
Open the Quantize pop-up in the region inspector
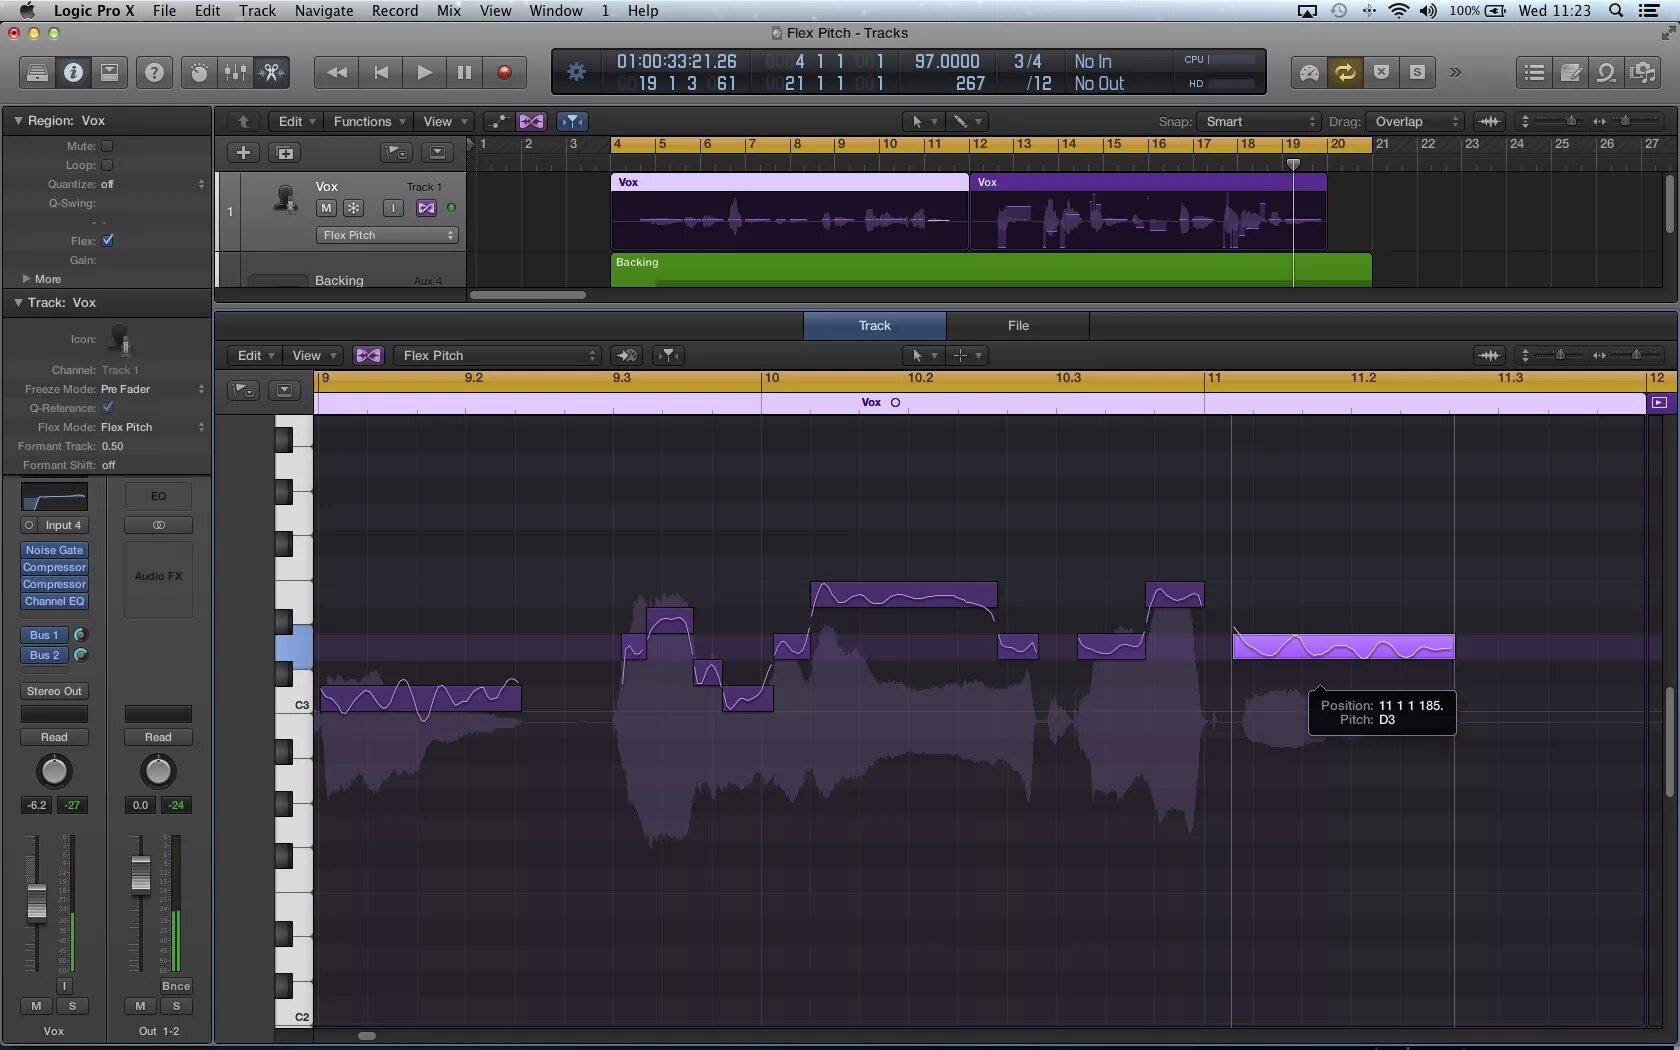[x=152, y=184]
